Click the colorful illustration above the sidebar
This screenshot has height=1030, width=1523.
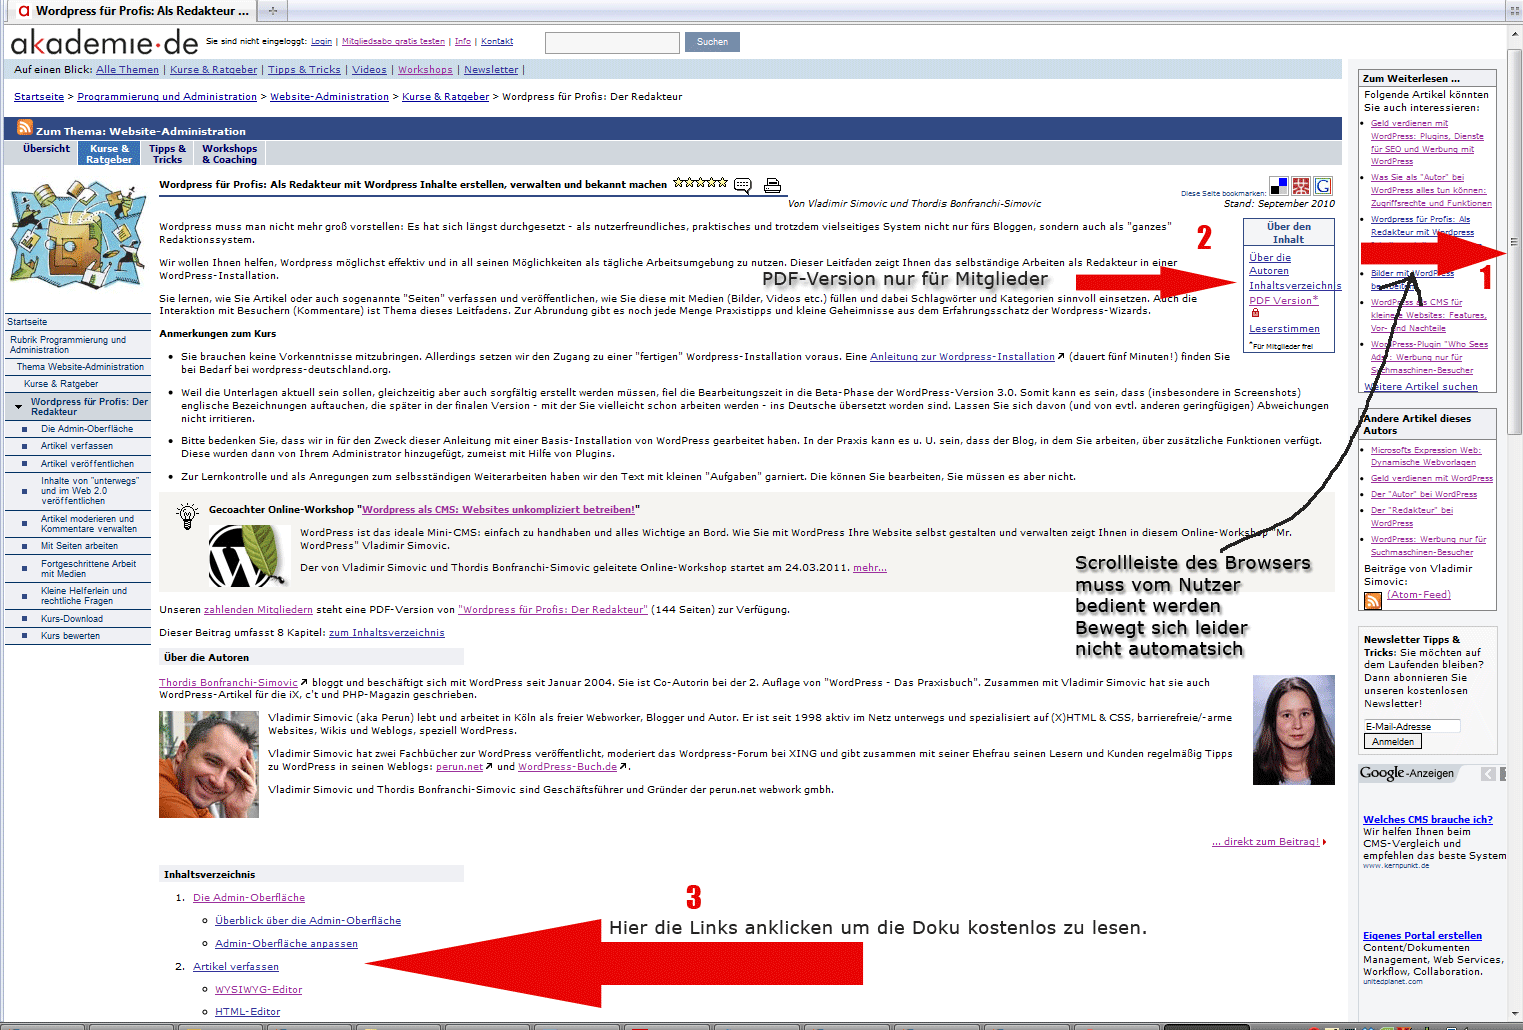(78, 234)
